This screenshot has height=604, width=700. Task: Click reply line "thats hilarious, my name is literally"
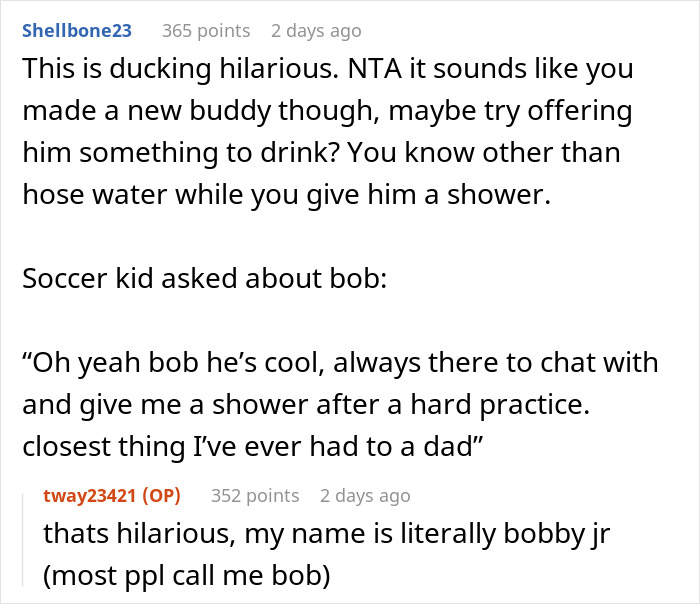point(326,533)
